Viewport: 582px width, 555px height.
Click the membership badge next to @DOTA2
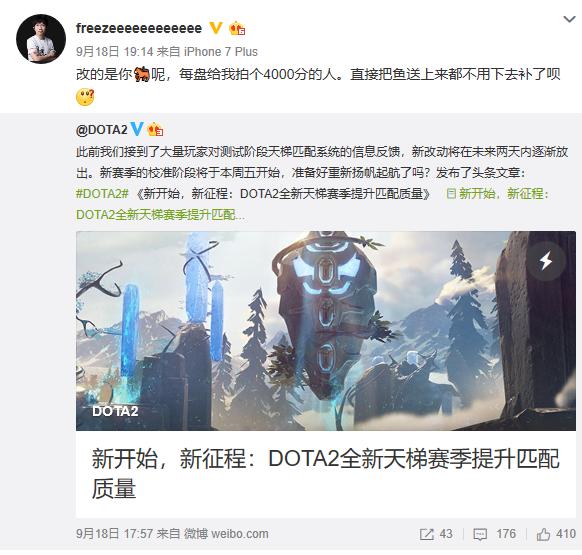click(155, 130)
